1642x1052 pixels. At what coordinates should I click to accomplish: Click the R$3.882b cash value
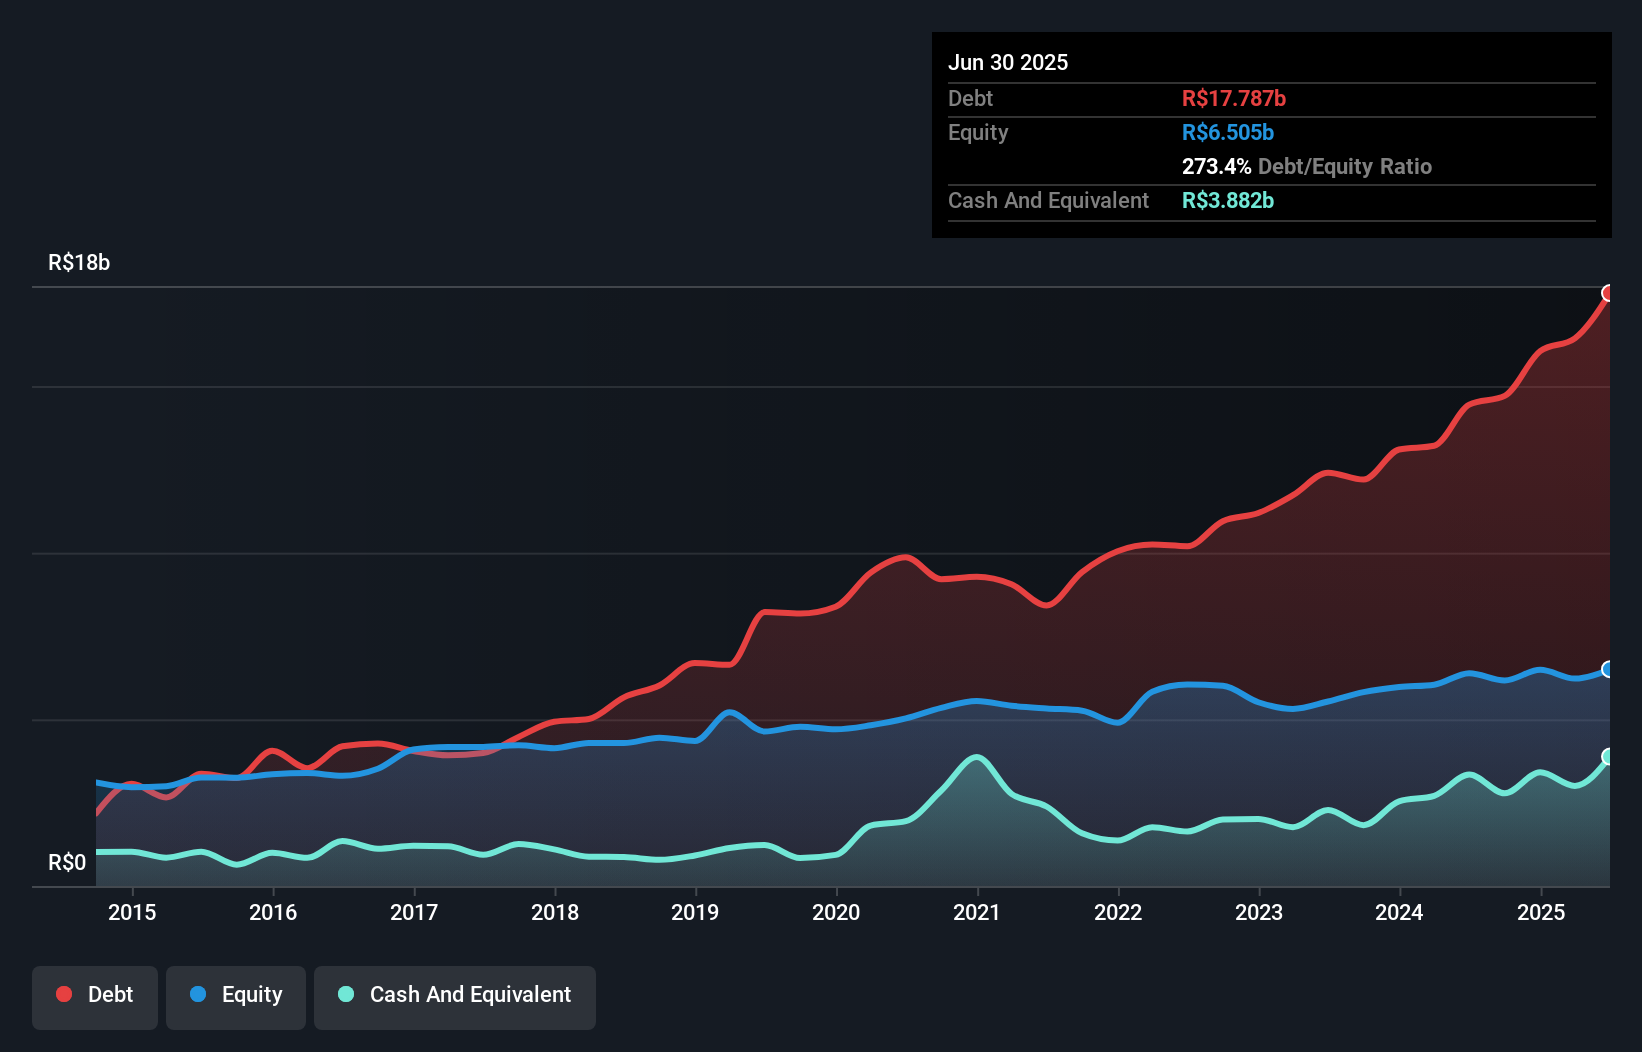click(1227, 201)
